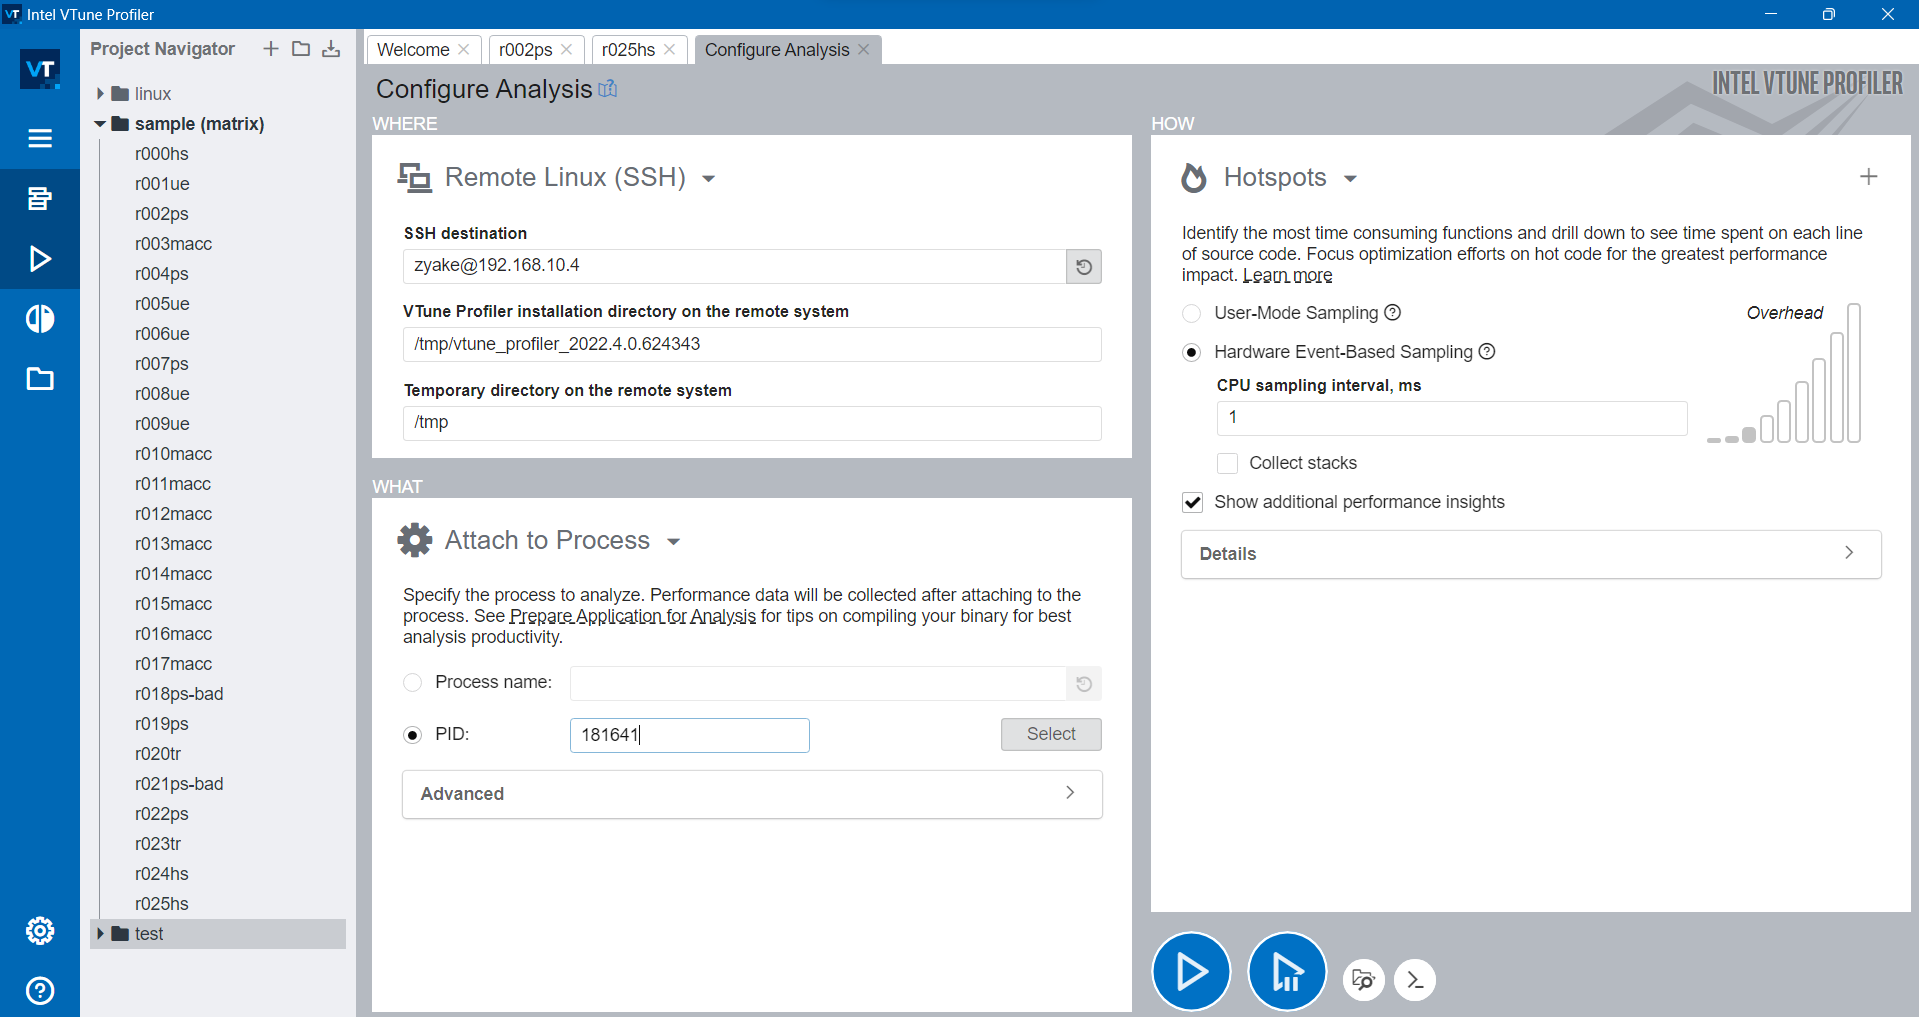
Task: Open the r018ps-bad result
Action: pos(179,694)
